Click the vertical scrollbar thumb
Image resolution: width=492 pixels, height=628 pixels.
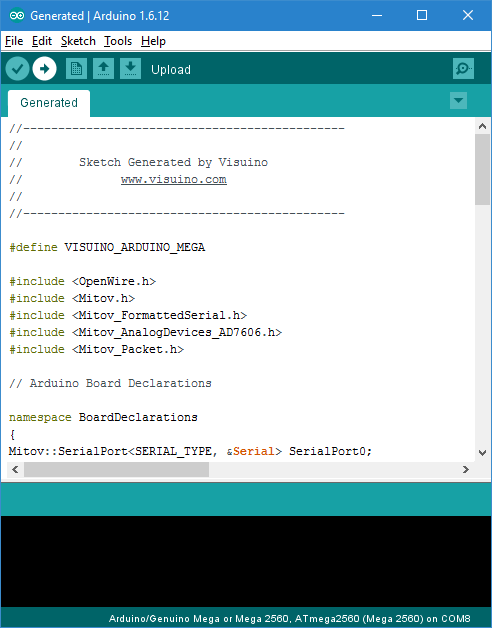(482, 169)
